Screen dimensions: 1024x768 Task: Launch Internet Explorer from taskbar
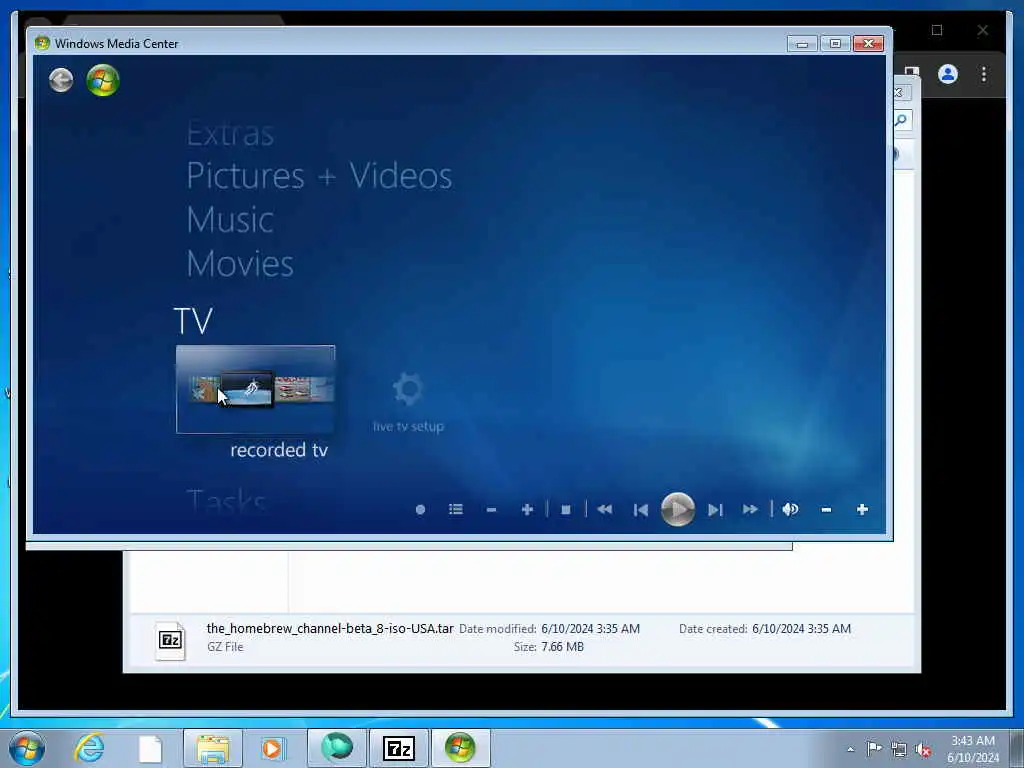[89, 748]
